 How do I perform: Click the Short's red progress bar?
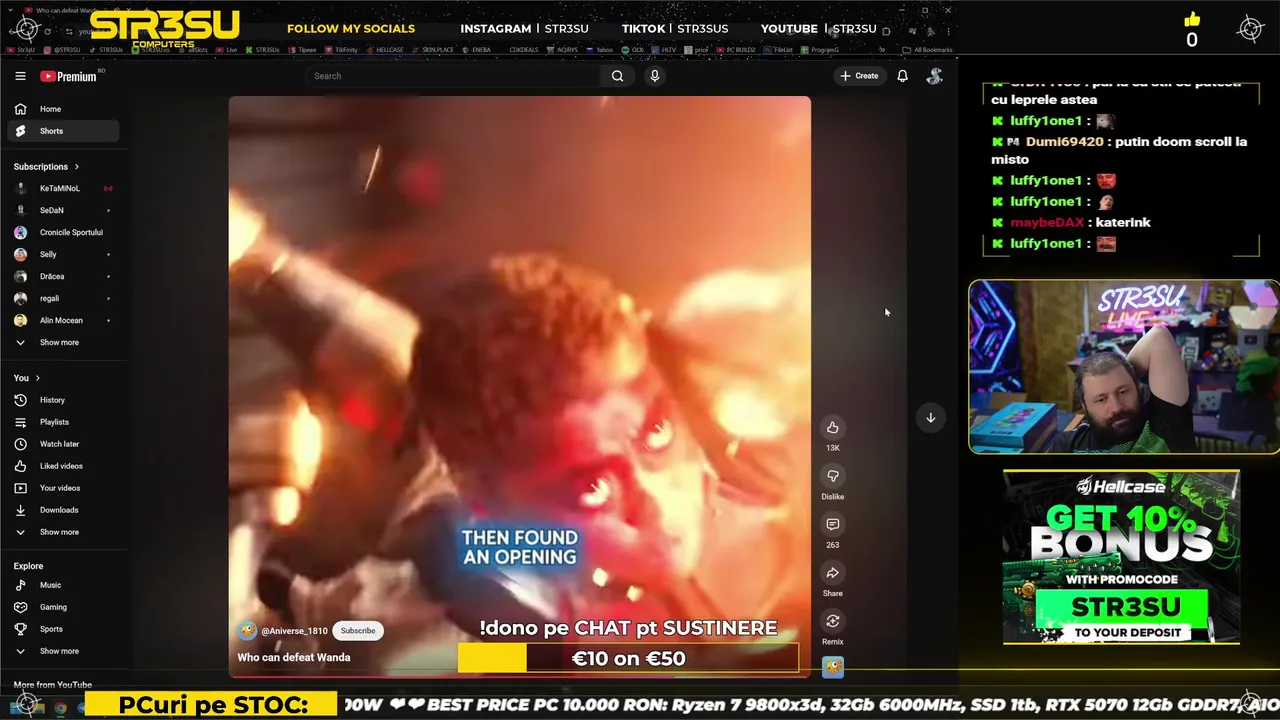pos(519,676)
